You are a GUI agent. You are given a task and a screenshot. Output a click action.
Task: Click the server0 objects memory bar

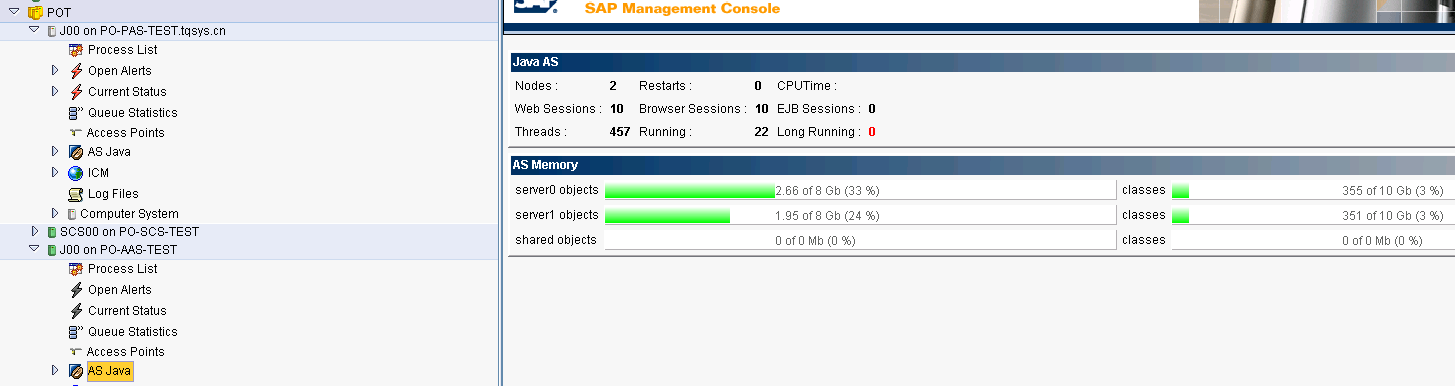coord(860,190)
